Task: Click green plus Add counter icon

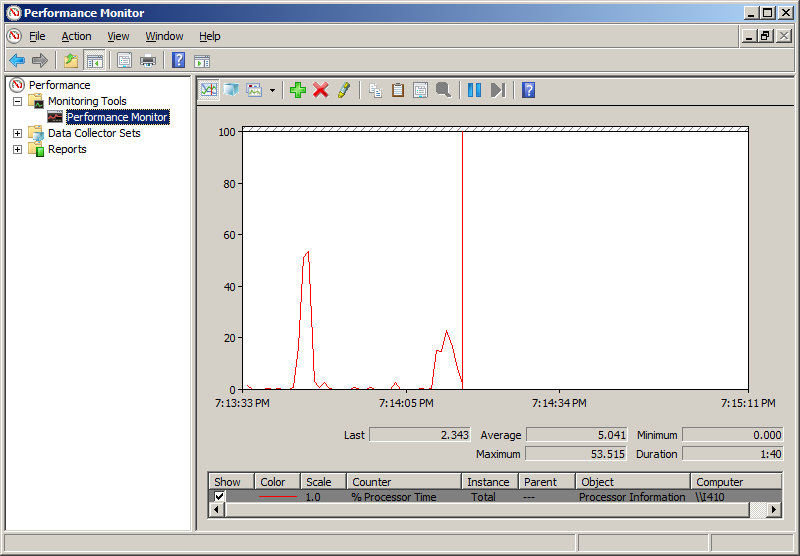Action: [x=298, y=90]
